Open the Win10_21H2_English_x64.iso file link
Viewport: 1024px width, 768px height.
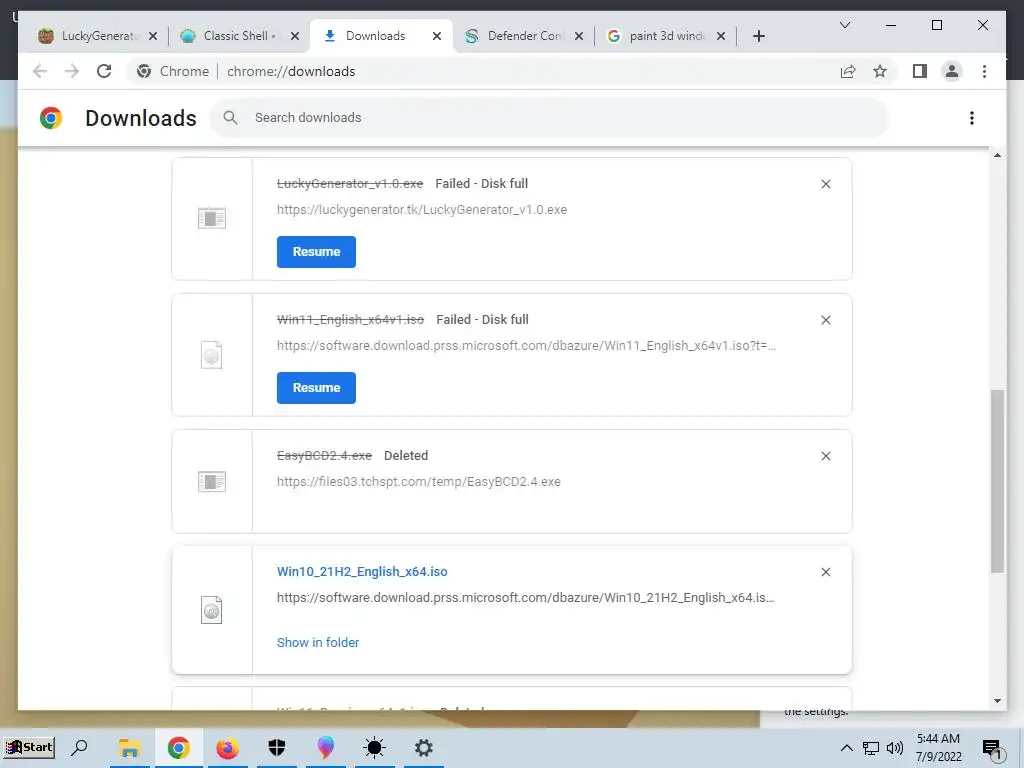coord(362,571)
